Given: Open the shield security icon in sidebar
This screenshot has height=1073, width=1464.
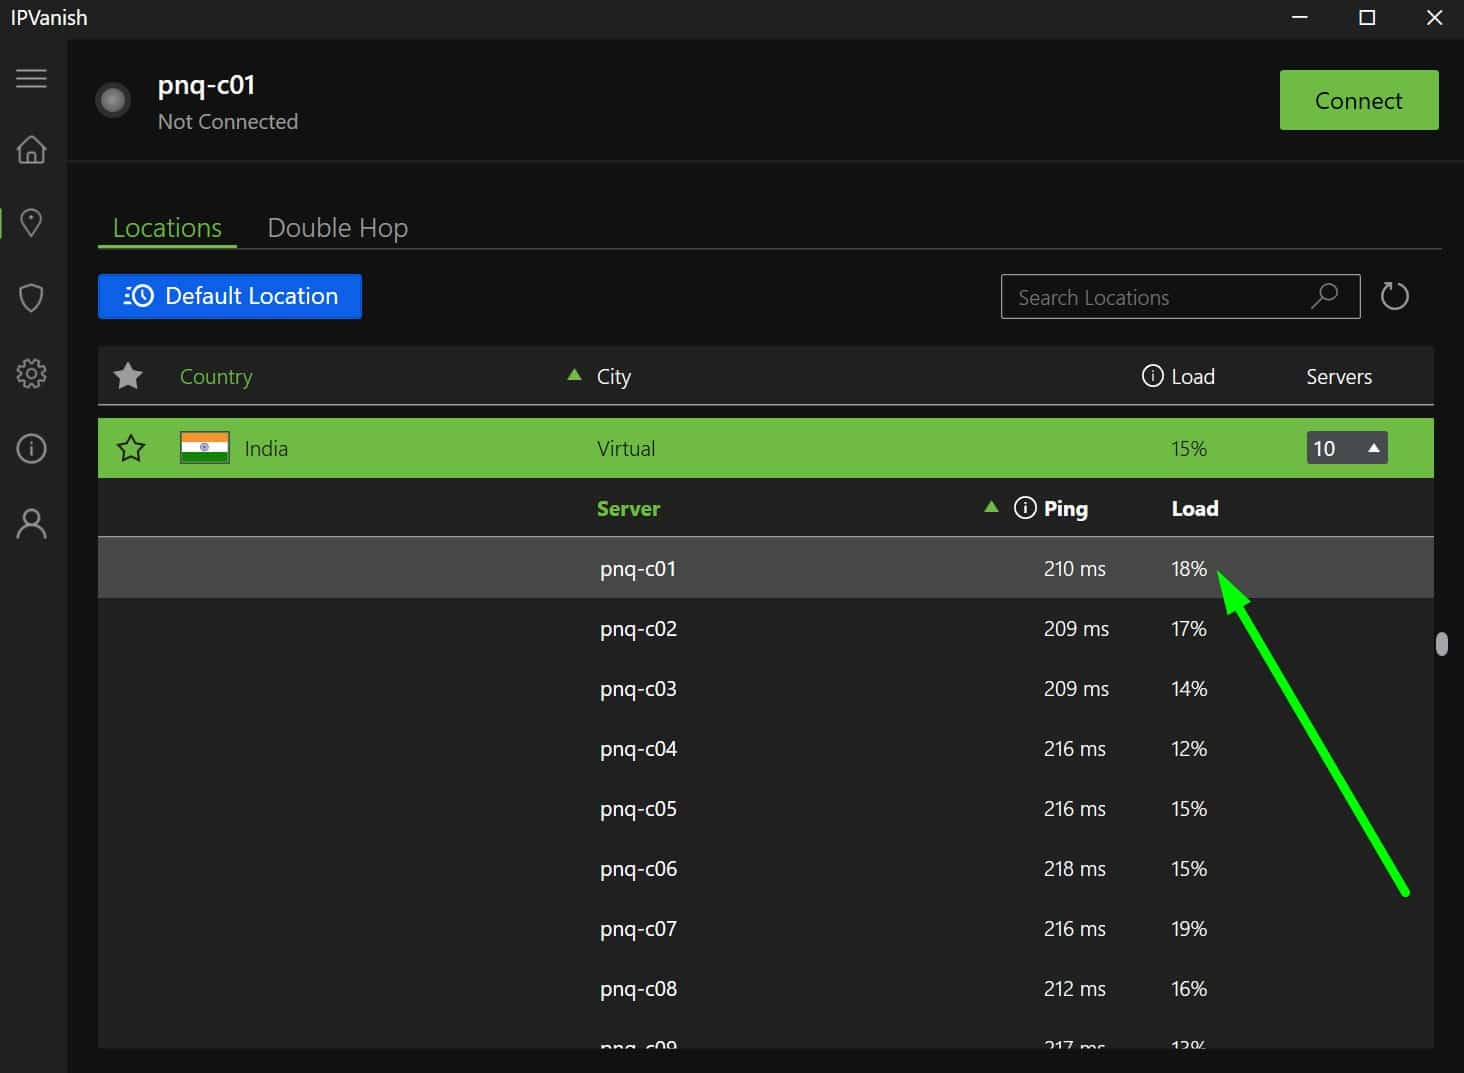Looking at the screenshot, I should (31, 297).
